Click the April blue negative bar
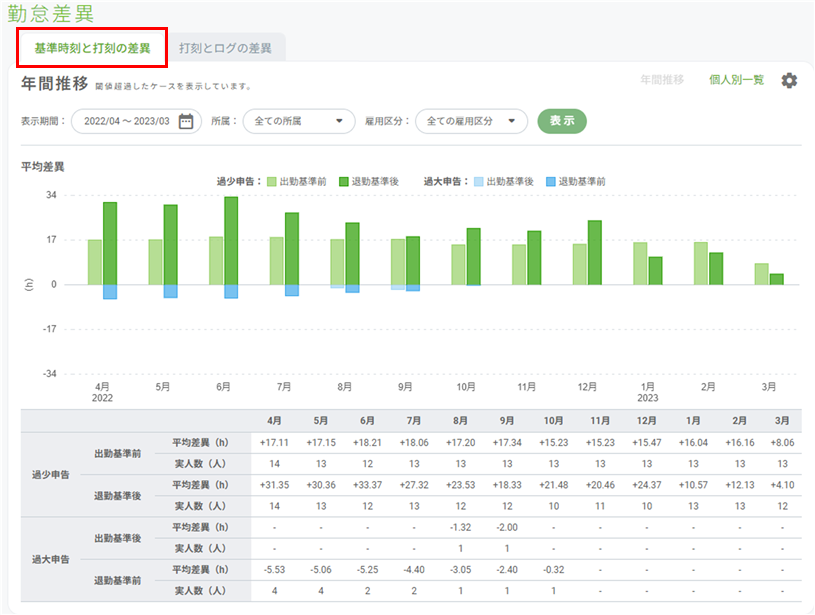This screenshot has height=615, width=815. (110, 292)
